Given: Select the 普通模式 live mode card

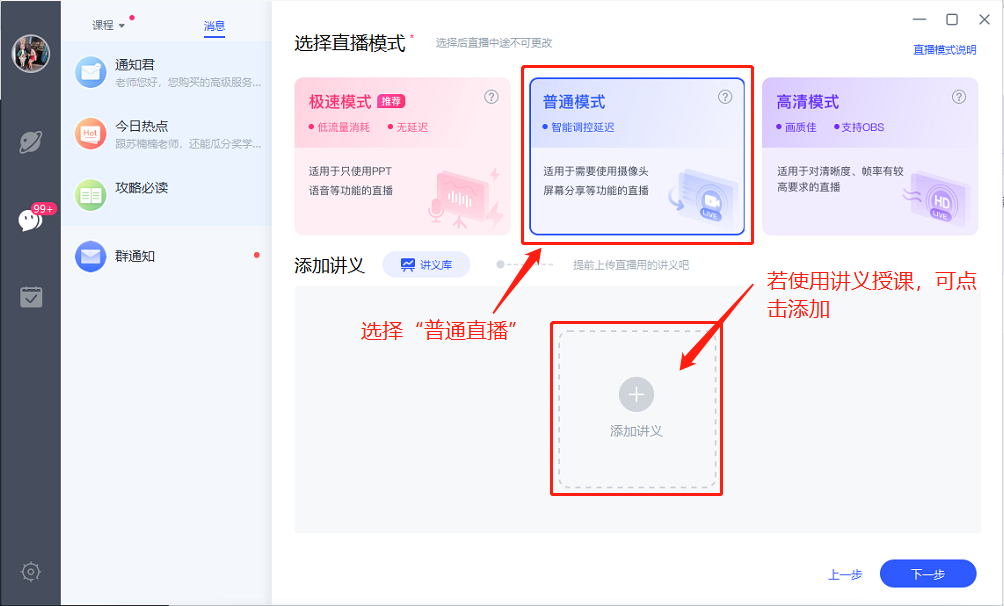Looking at the screenshot, I should (636, 156).
